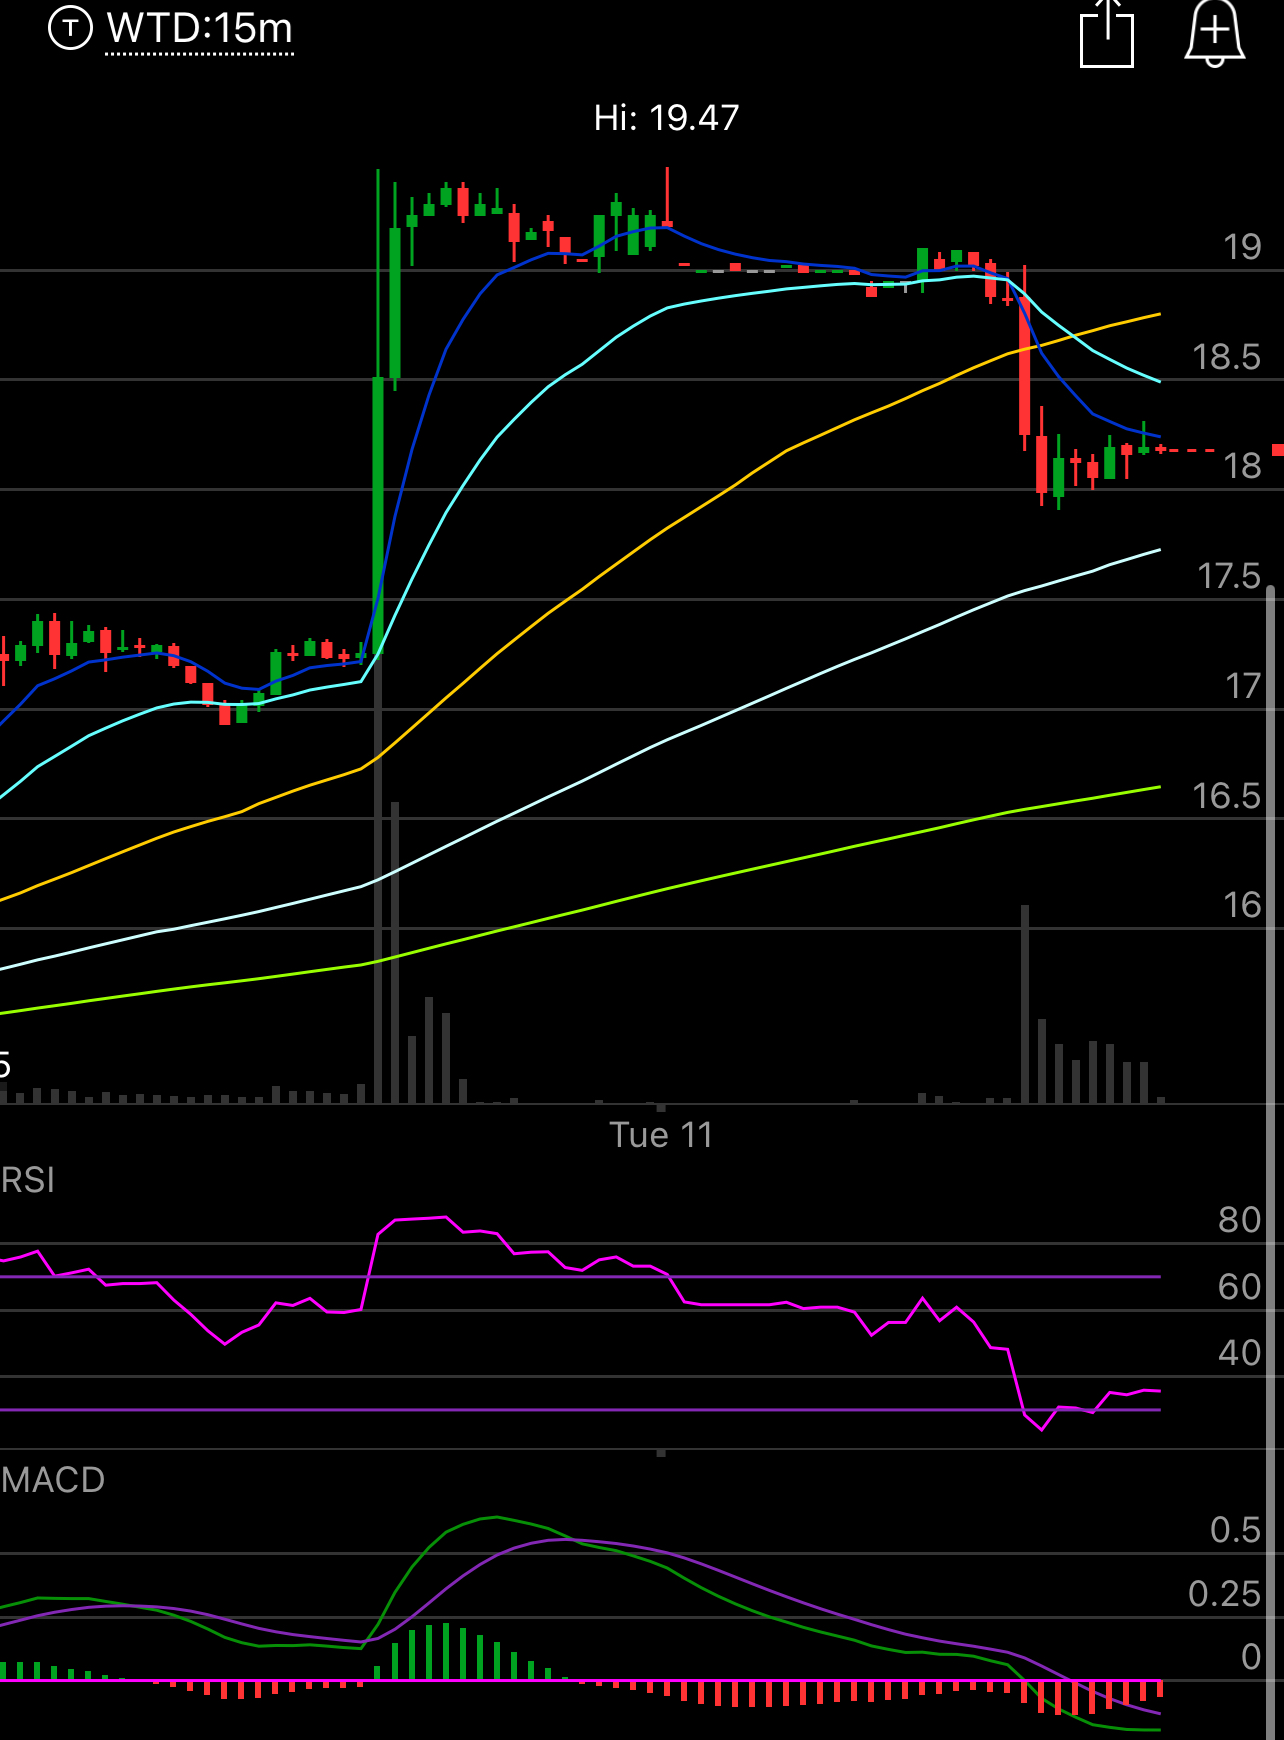This screenshot has width=1284, height=1740.
Task: Tap the RSI 80 level label
Action: [x=1240, y=1220]
